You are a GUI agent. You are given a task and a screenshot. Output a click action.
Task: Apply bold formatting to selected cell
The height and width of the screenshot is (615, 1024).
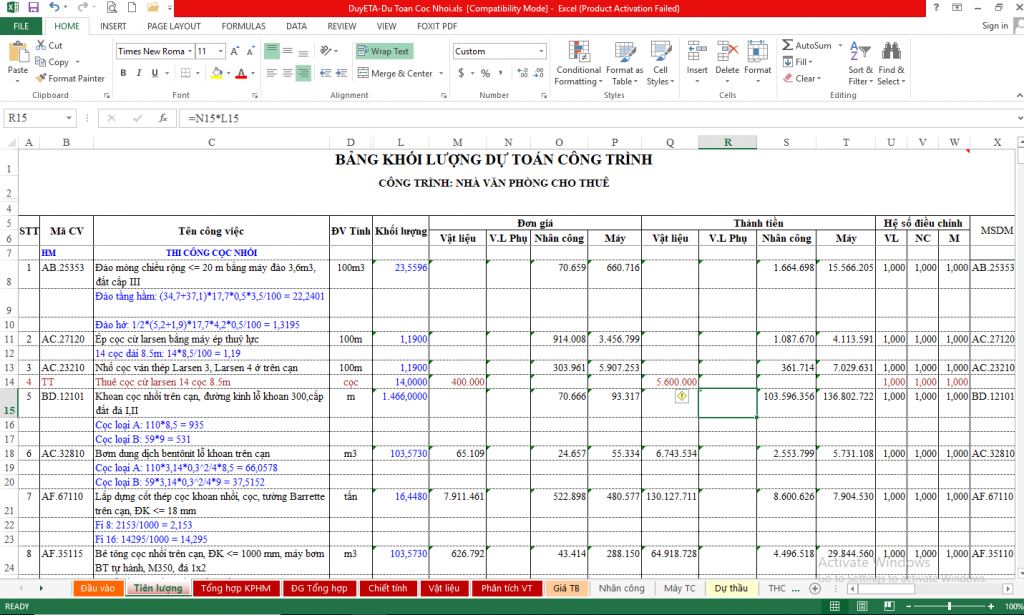pos(122,73)
